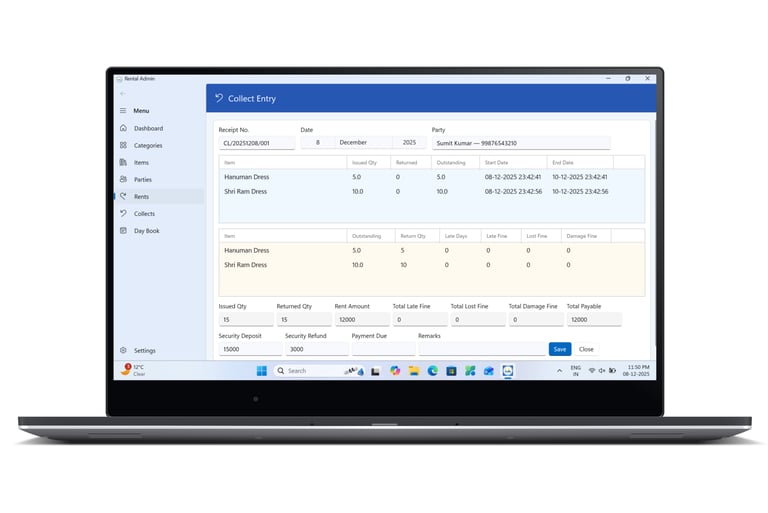768x513 pixels.
Task: Click the Remarks text field
Action: click(x=482, y=349)
